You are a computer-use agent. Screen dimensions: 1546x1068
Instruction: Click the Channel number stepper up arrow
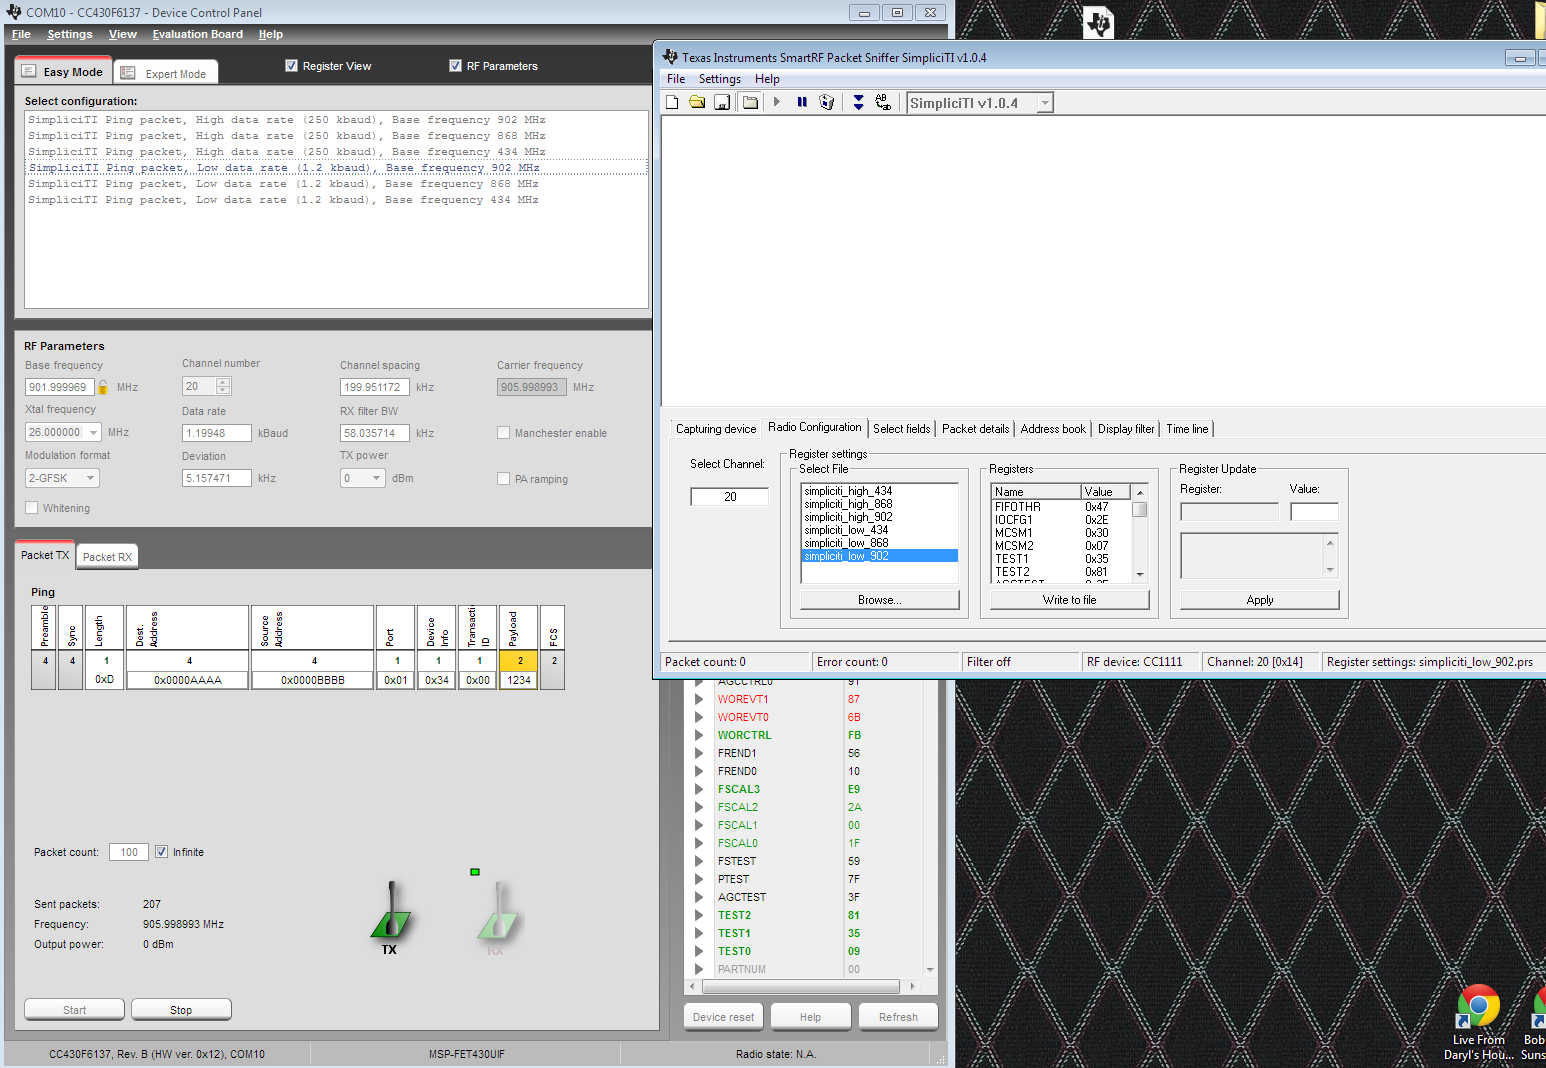coord(224,383)
